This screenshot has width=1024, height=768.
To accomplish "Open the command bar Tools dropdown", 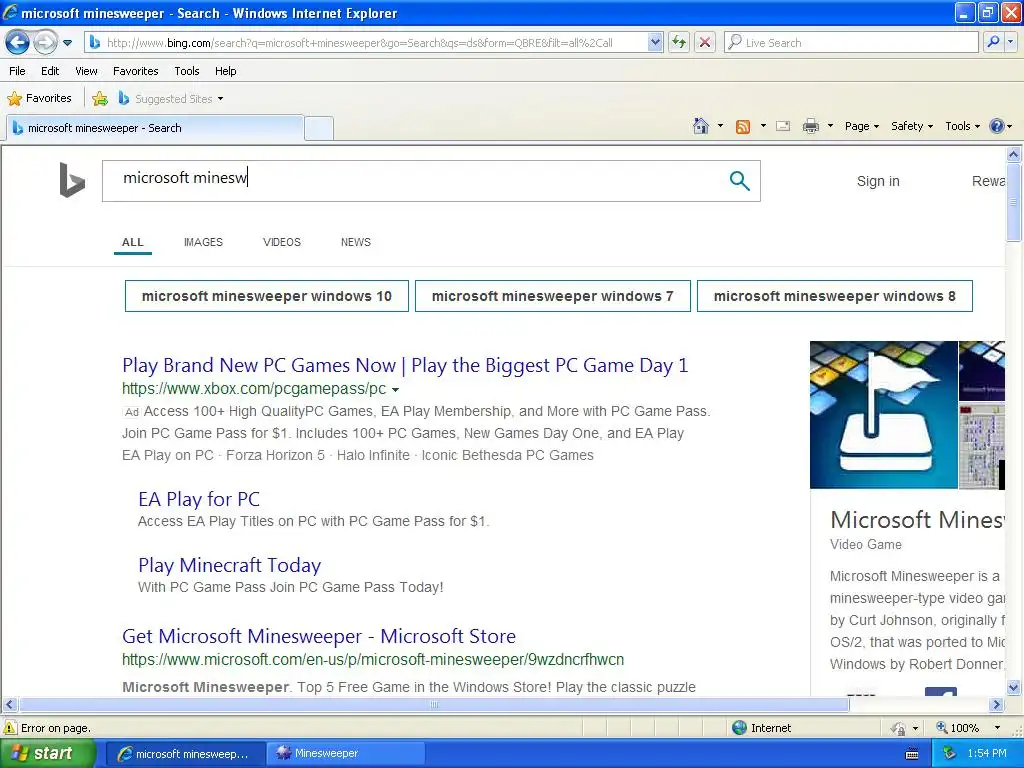I will click(962, 127).
